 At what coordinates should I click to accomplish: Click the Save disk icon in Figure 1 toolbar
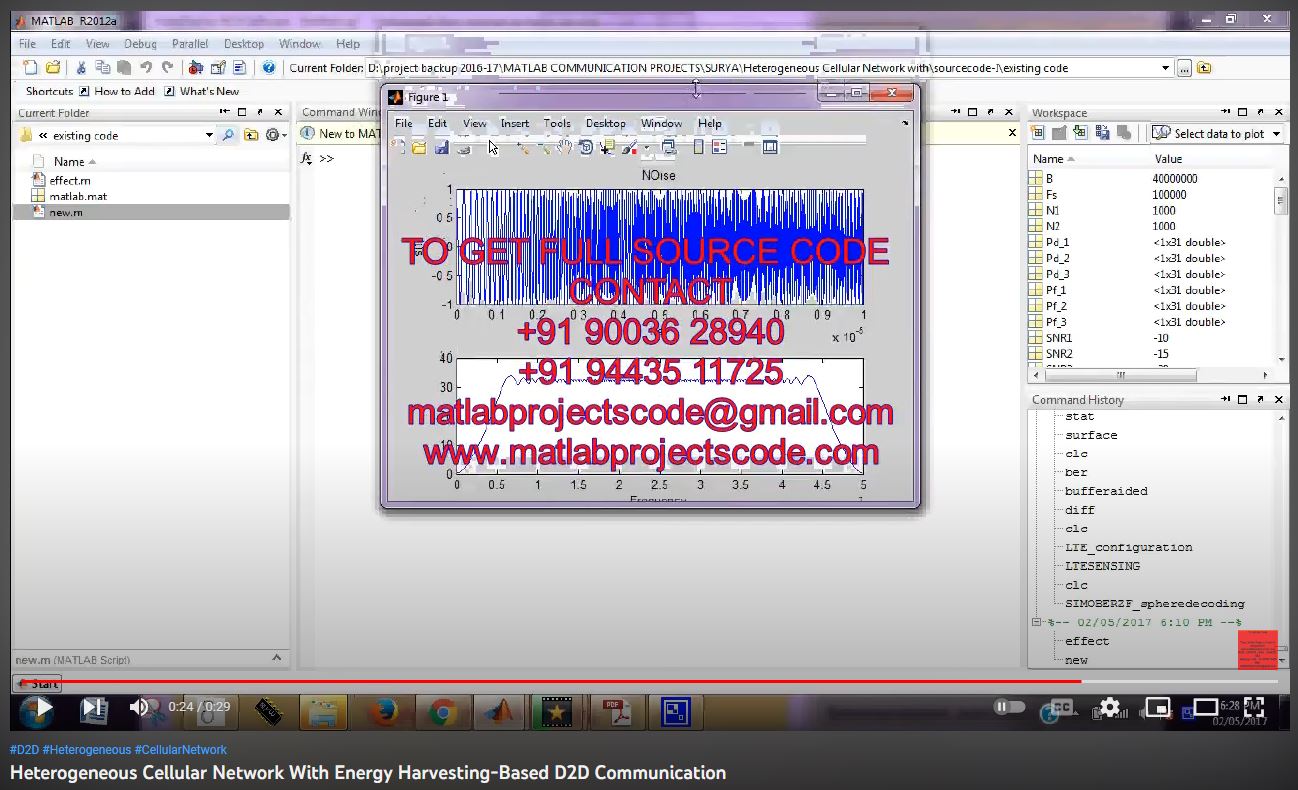click(441, 147)
